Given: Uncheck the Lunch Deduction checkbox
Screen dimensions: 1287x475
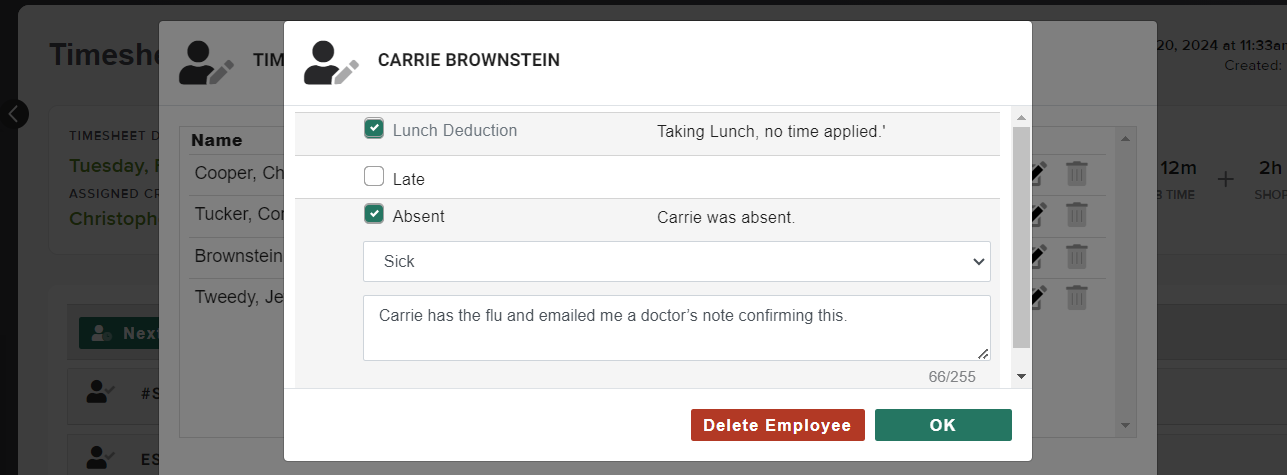Looking at the screenshot, I should pos(374,129).
